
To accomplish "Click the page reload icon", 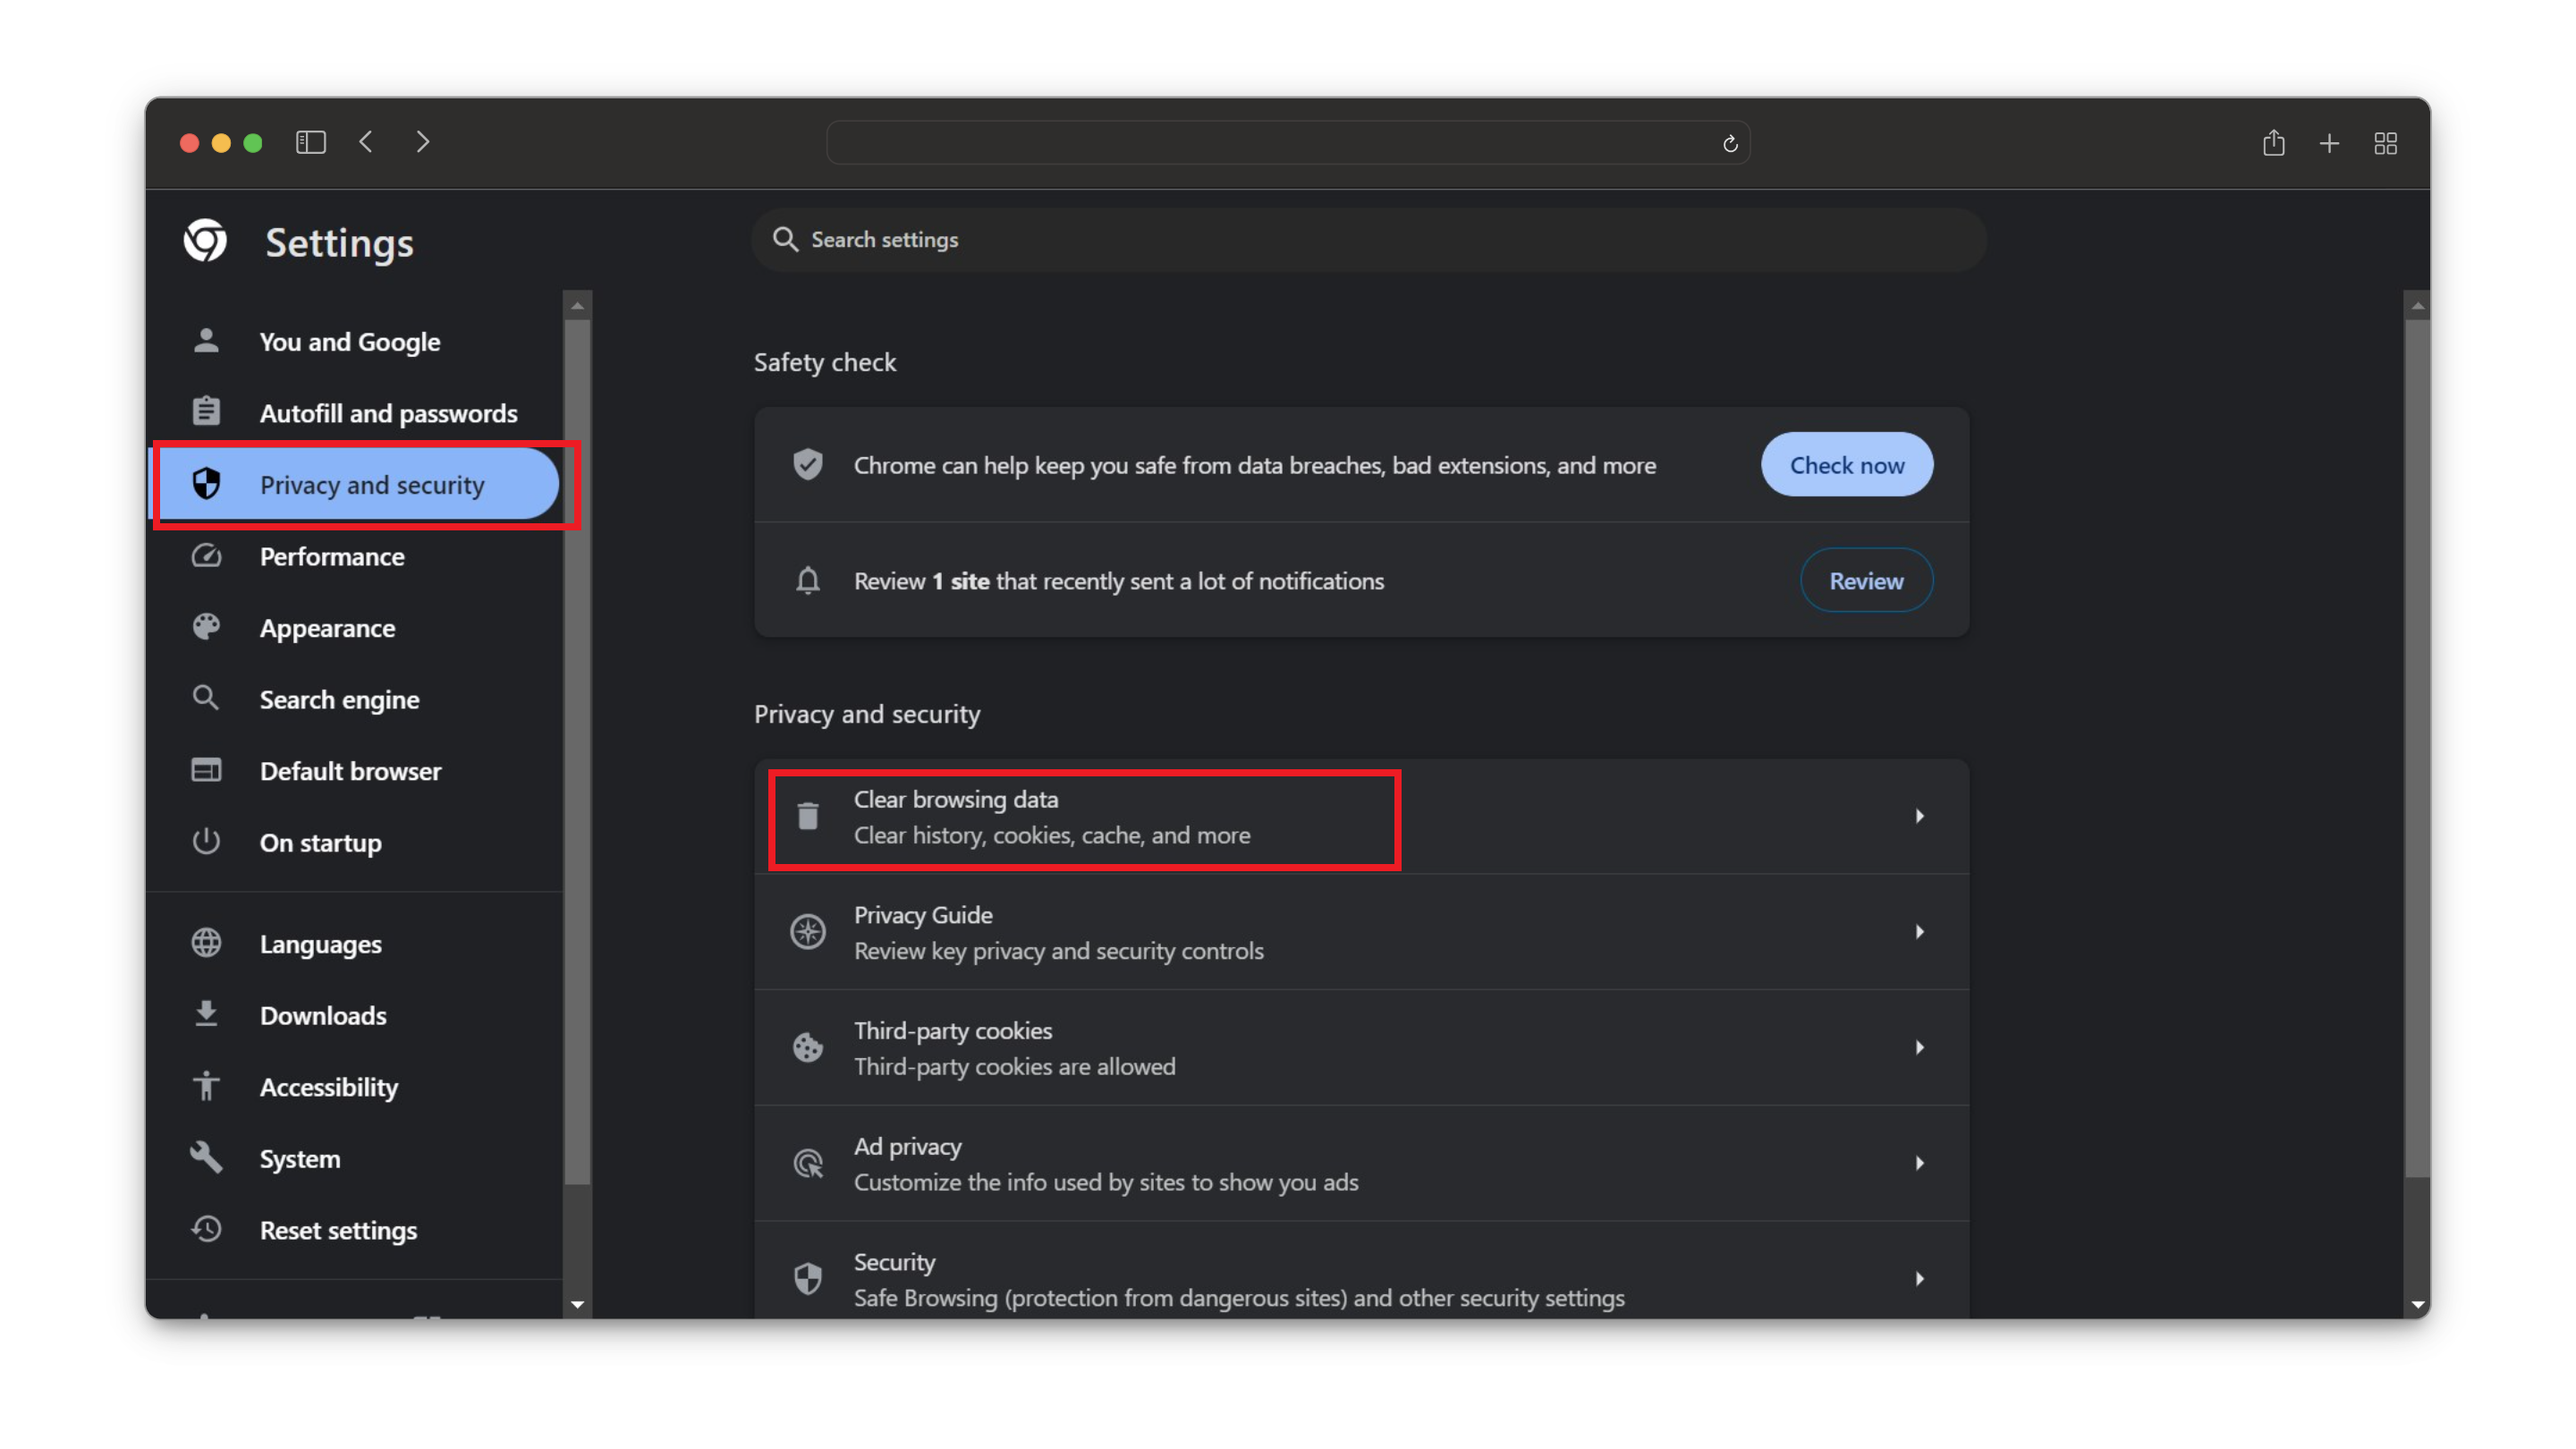I will pyautogui.click(x=1730, y=144).
